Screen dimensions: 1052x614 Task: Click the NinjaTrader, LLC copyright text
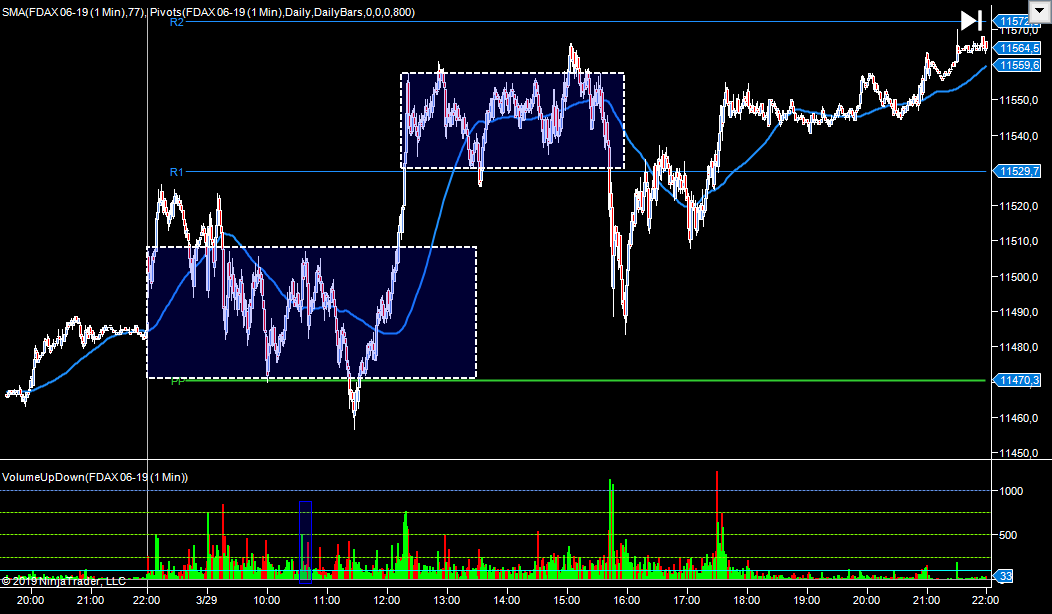coord(64,581)
